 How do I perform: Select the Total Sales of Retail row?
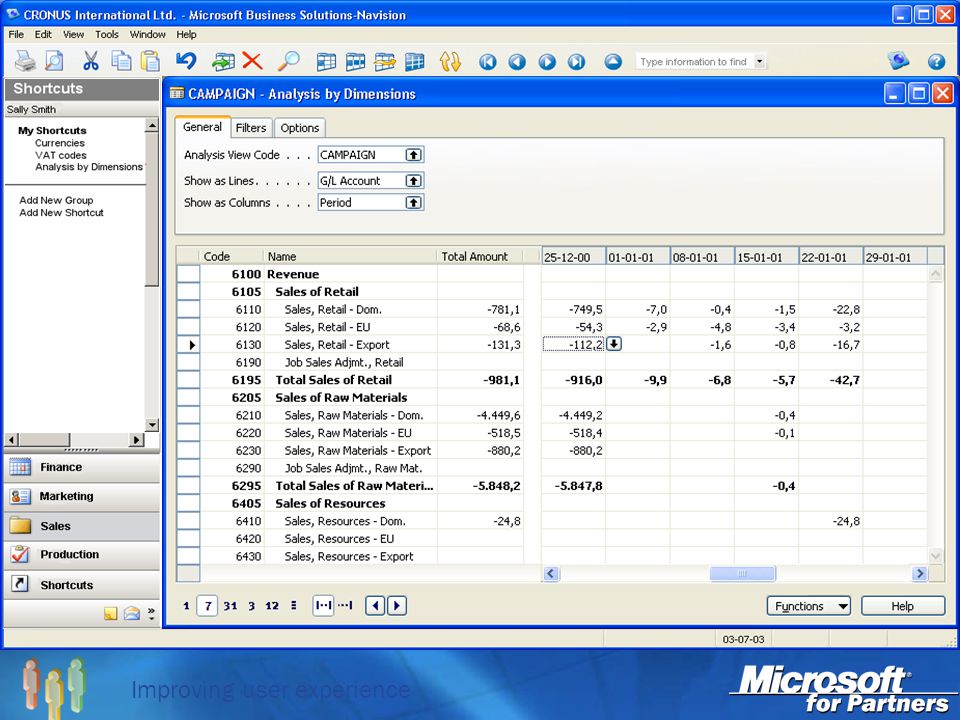click(552, 380)
